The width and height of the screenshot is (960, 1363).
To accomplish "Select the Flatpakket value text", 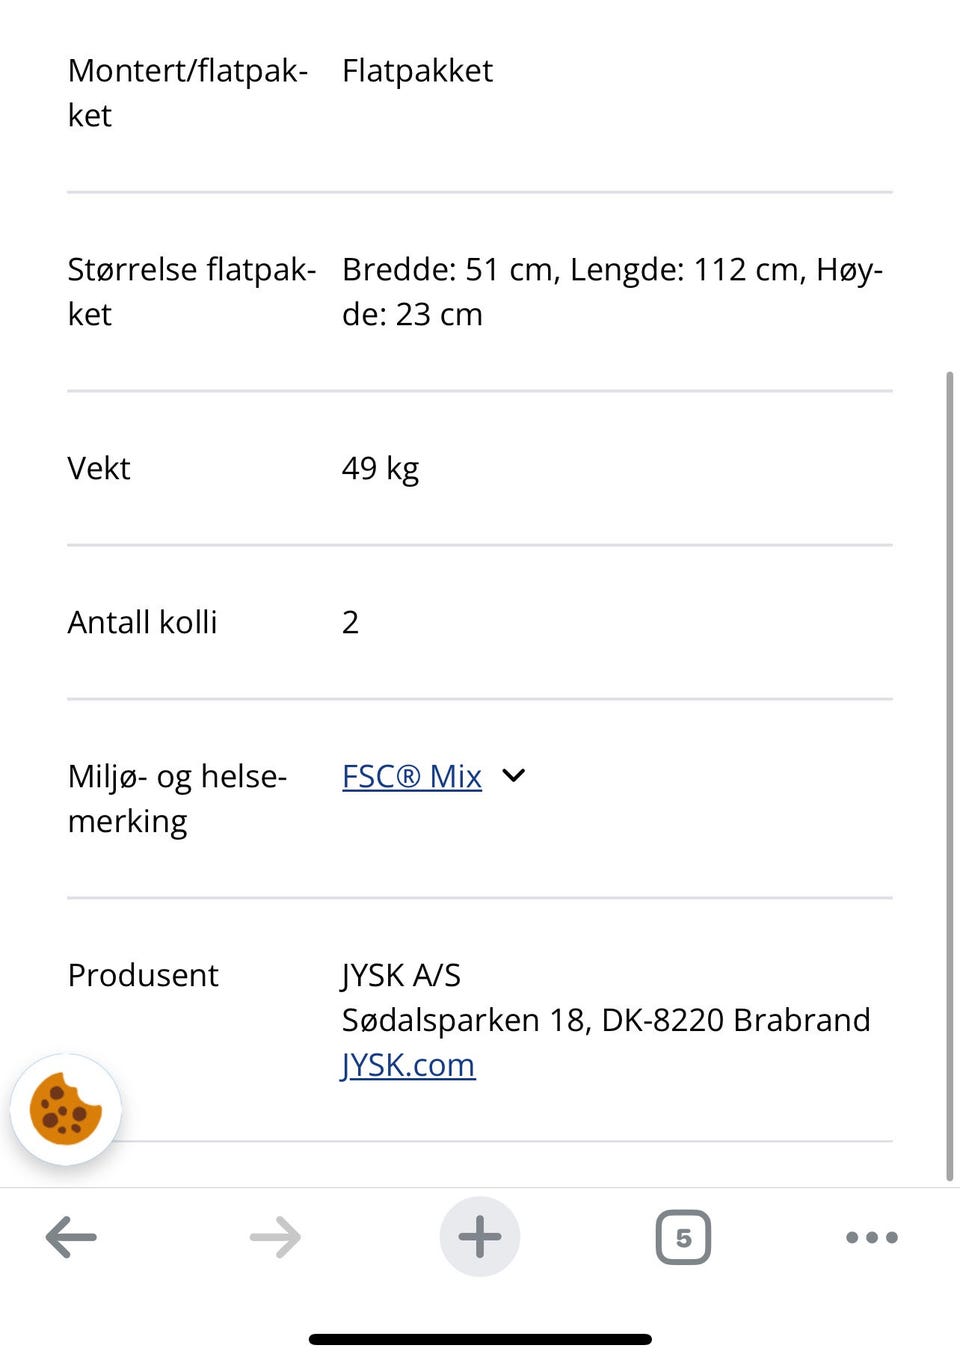I will tap(417, 71).
